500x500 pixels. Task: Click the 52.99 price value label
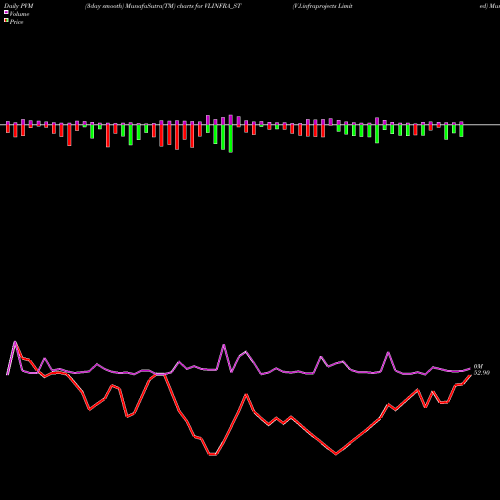(482, 373)
